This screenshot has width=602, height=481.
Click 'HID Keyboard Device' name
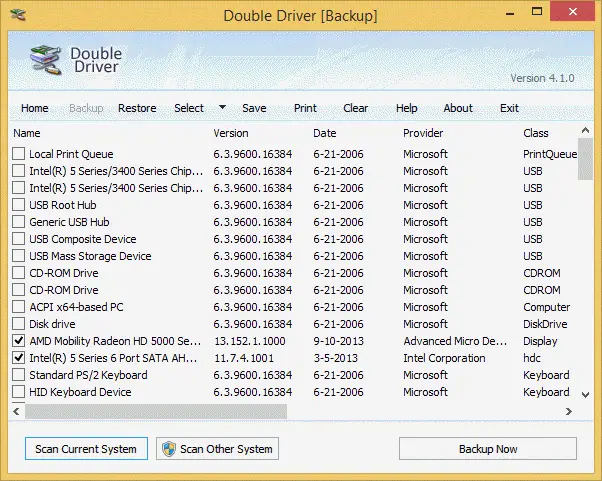pos(80,392)
